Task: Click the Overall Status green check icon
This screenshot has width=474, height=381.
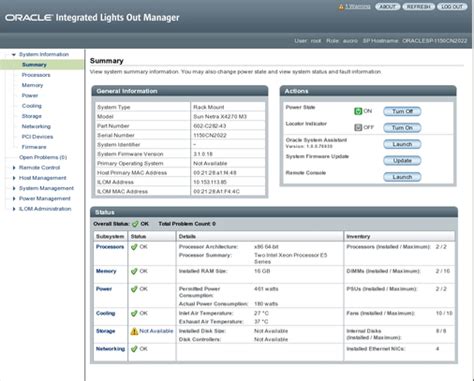Action: [x=135, y=224]
